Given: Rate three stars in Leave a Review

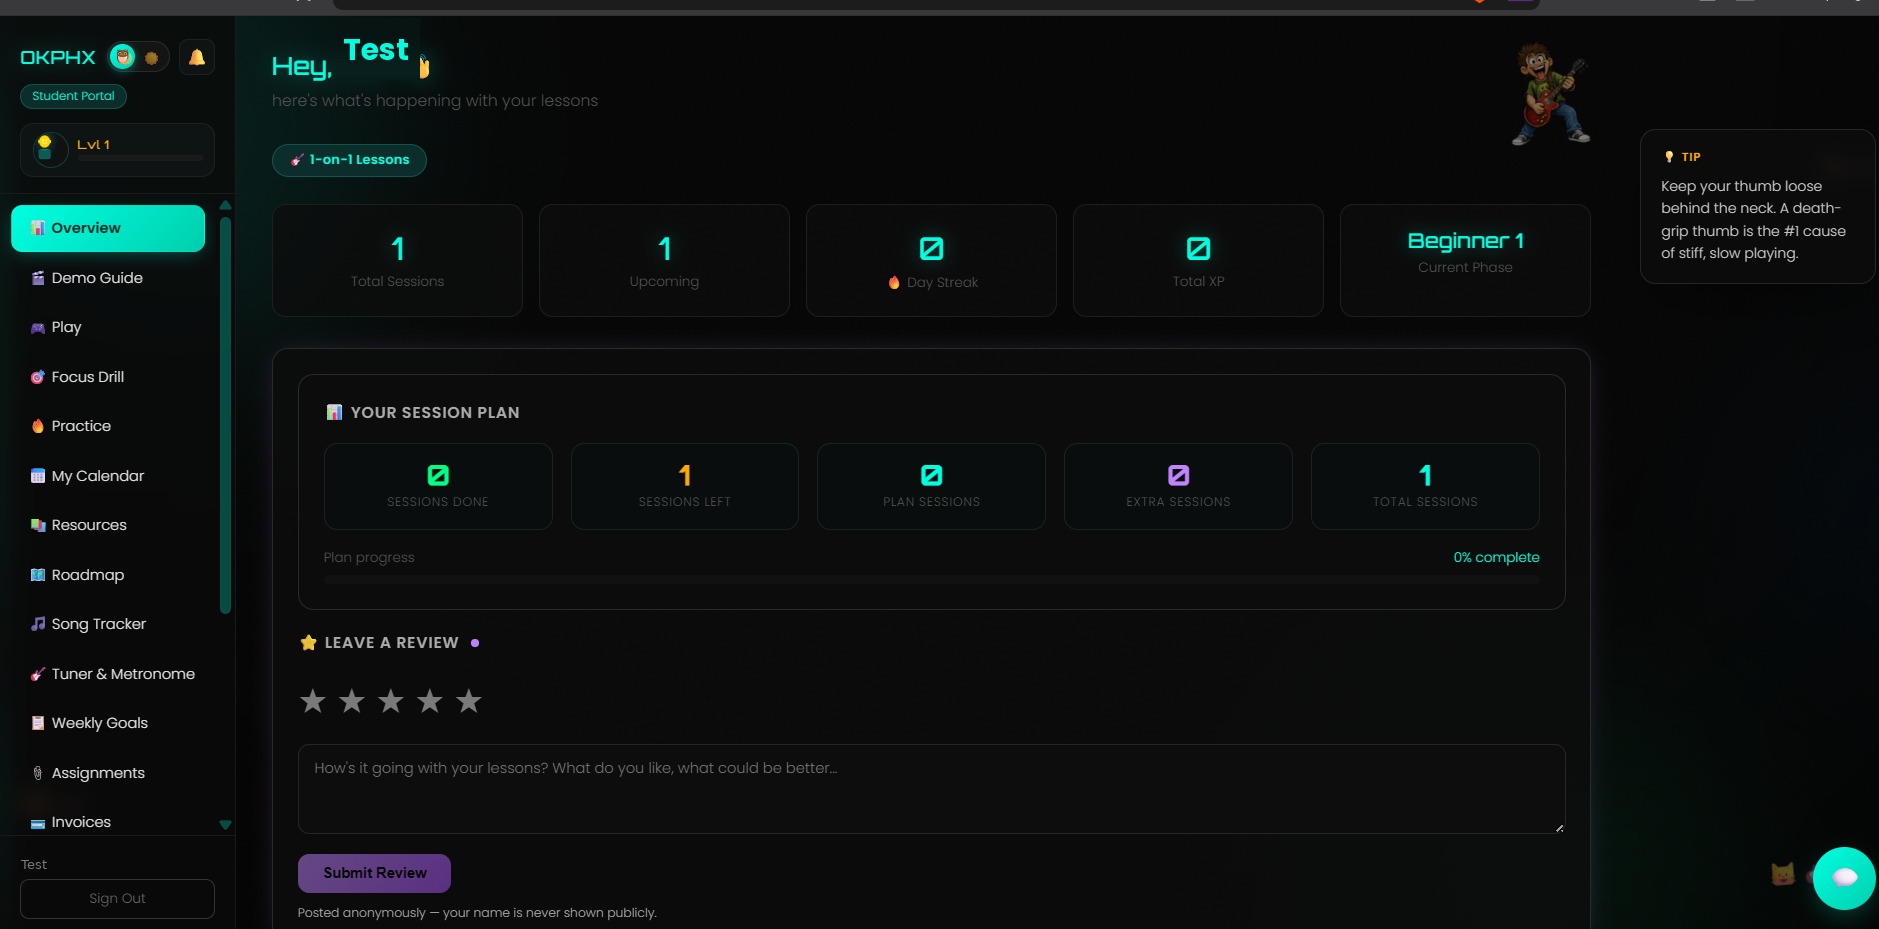Looking at the screenshot, I should (391, 701).
